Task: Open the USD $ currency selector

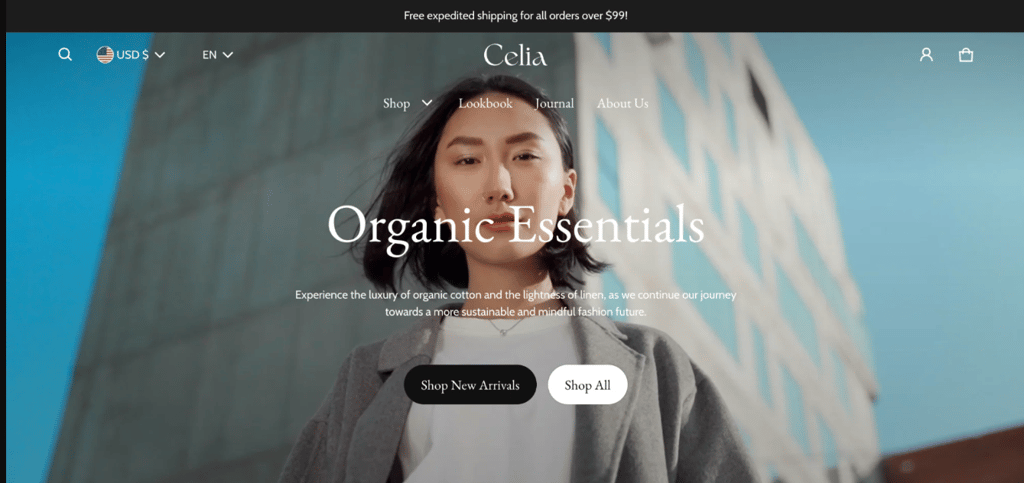Action: click(131, 55)
